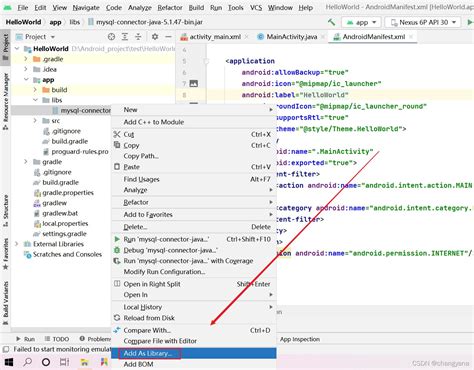Open the VCS menu

tap(256, 7)
